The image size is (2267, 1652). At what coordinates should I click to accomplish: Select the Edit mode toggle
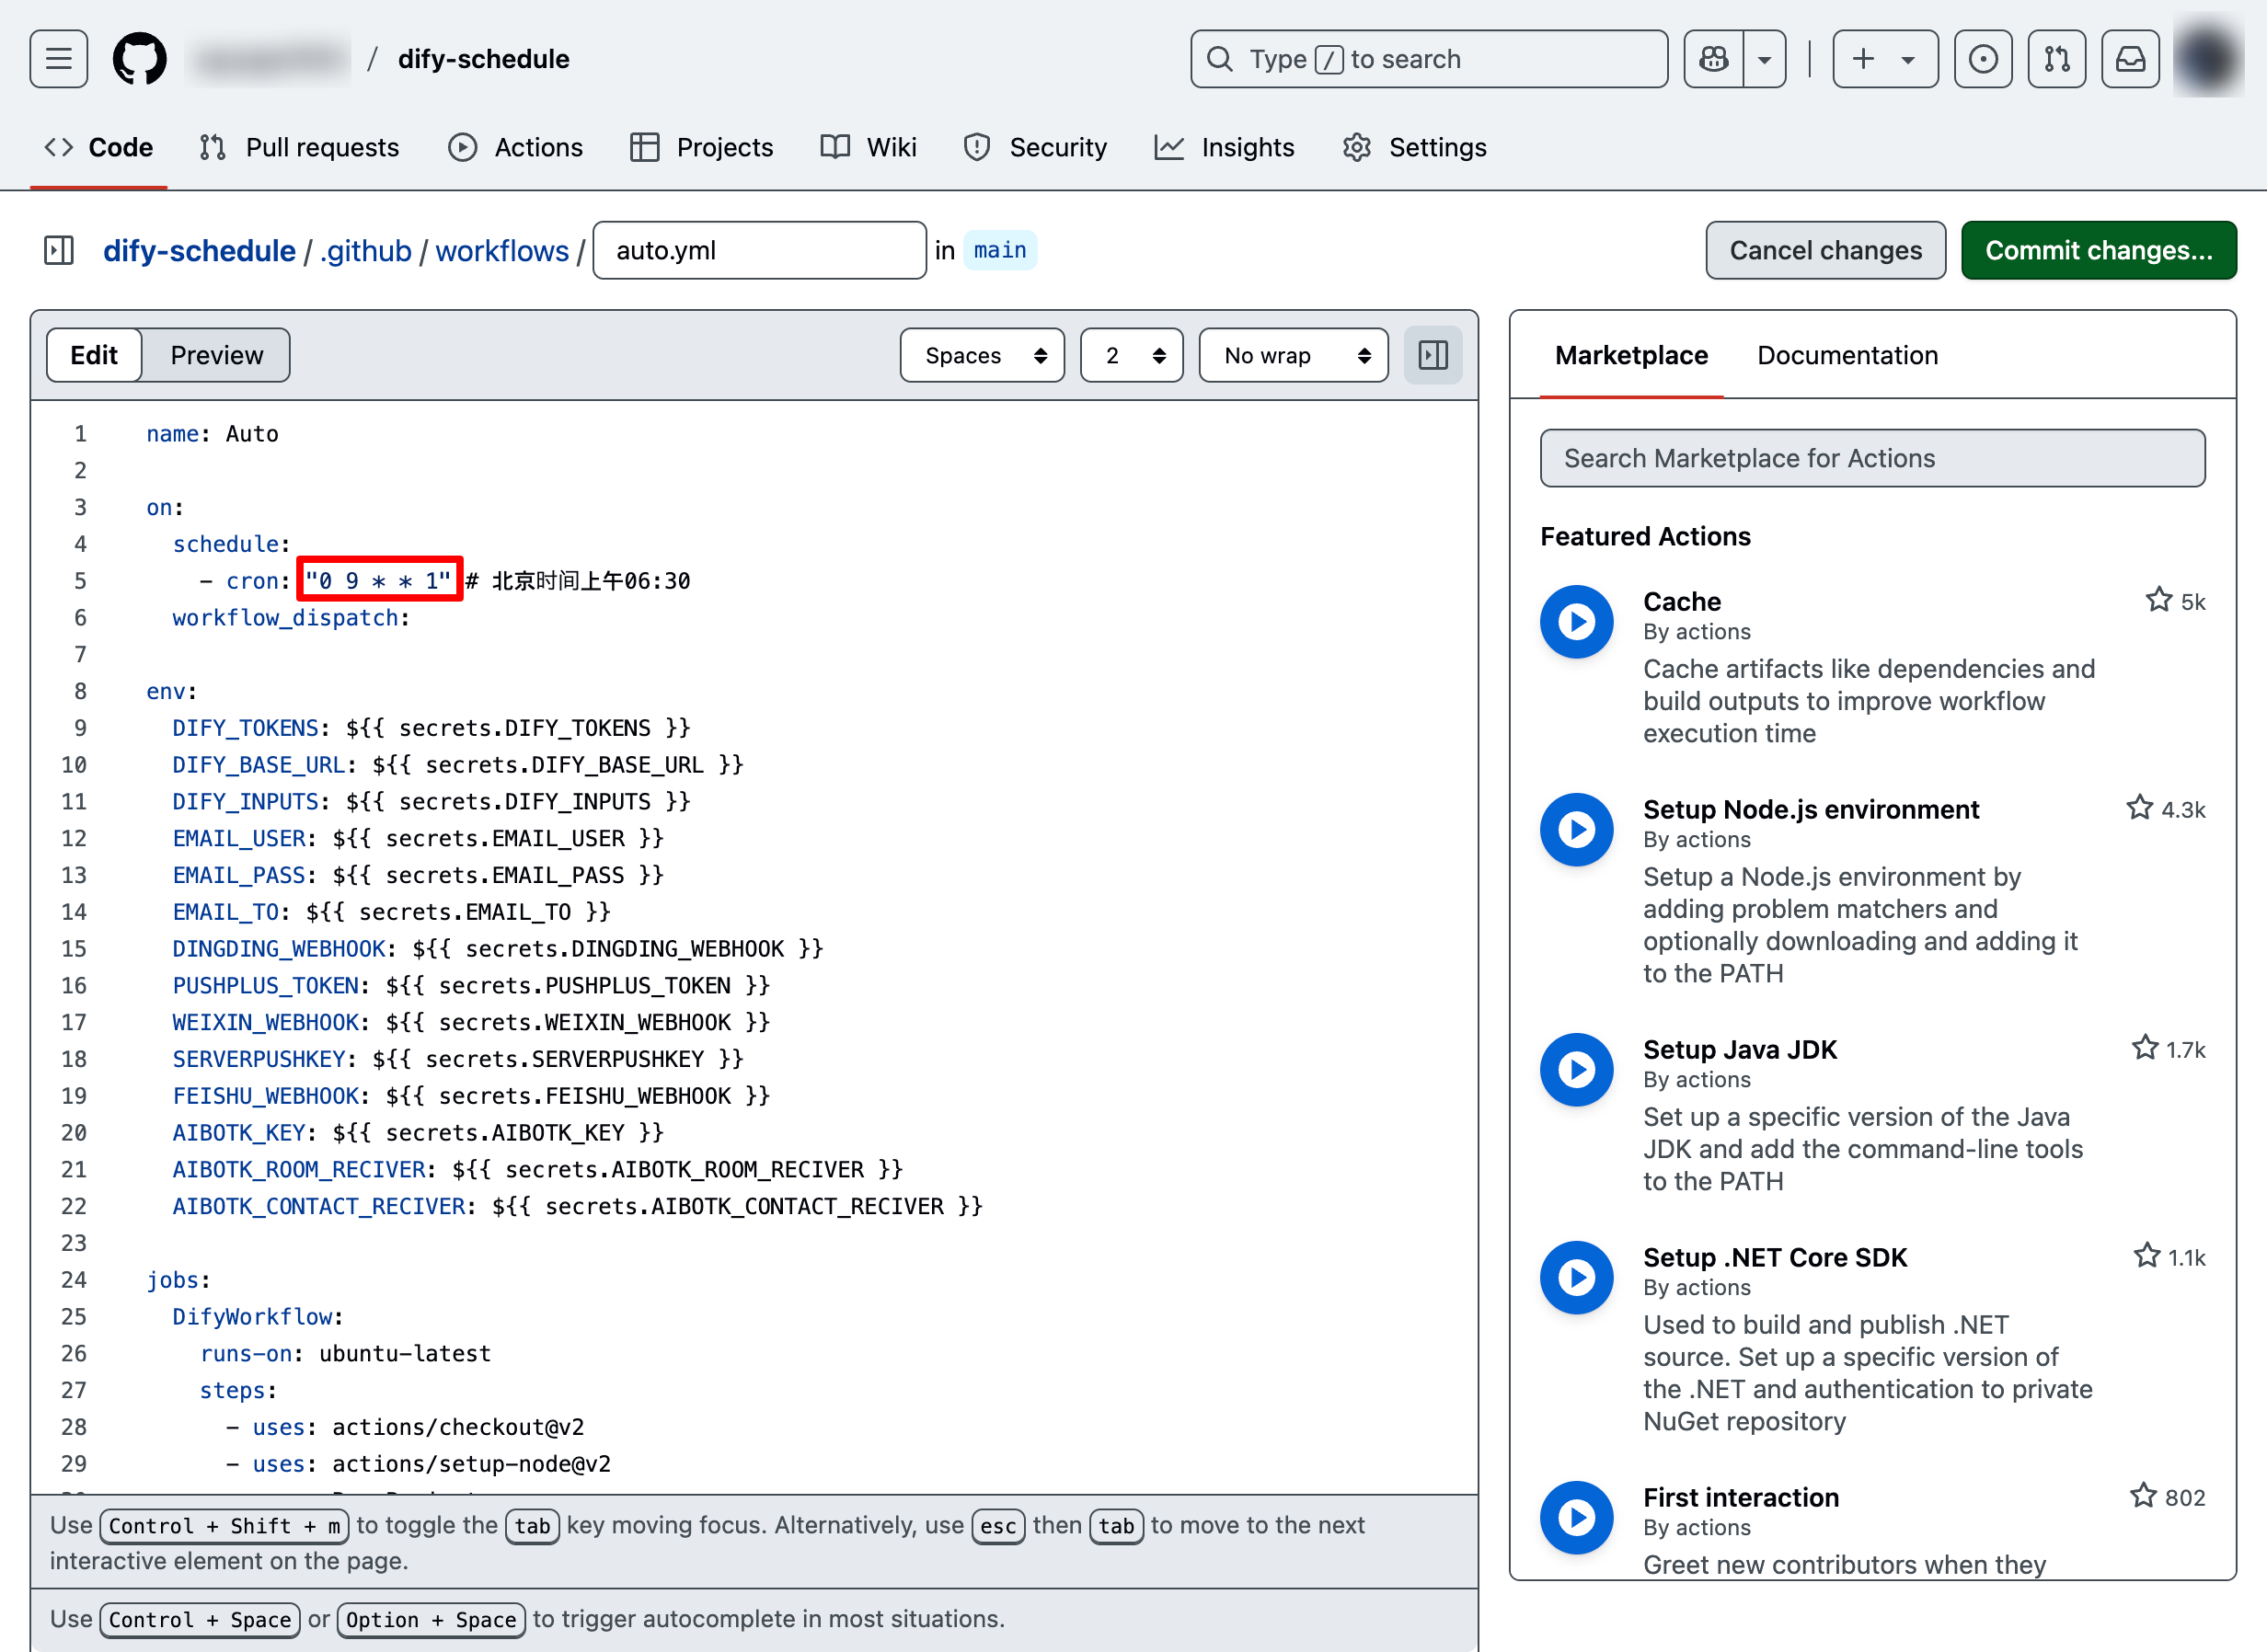(x=94, y=355)
